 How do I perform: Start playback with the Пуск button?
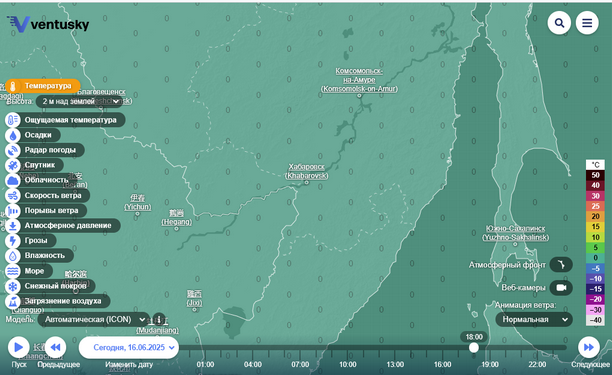pyautogui.click(x=18, y=347)
